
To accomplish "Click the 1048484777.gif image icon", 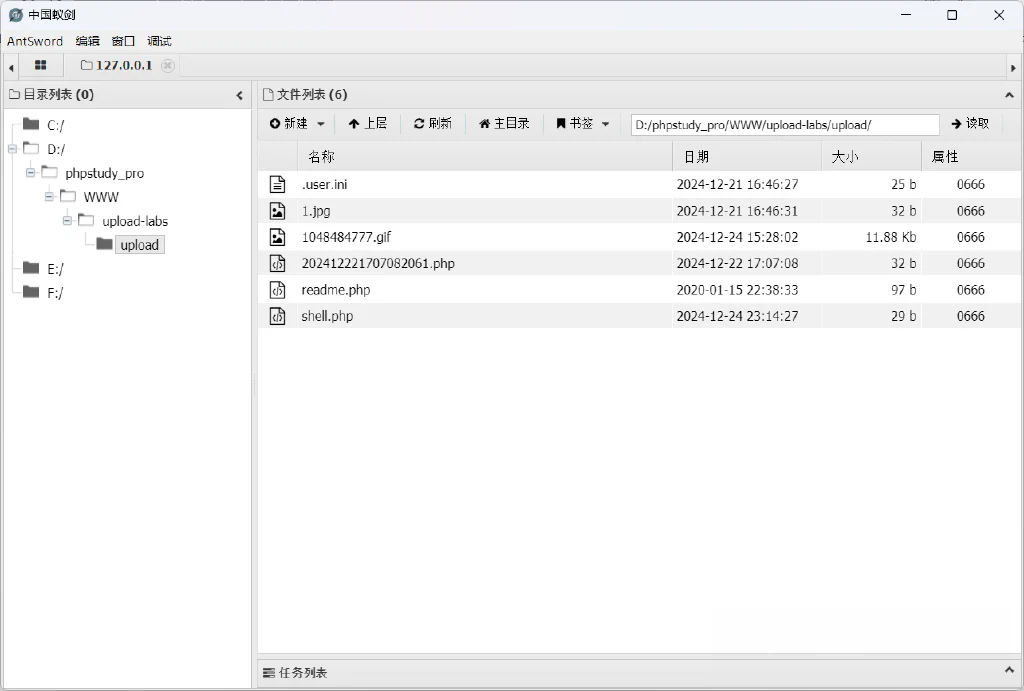I will pos(278,237).
